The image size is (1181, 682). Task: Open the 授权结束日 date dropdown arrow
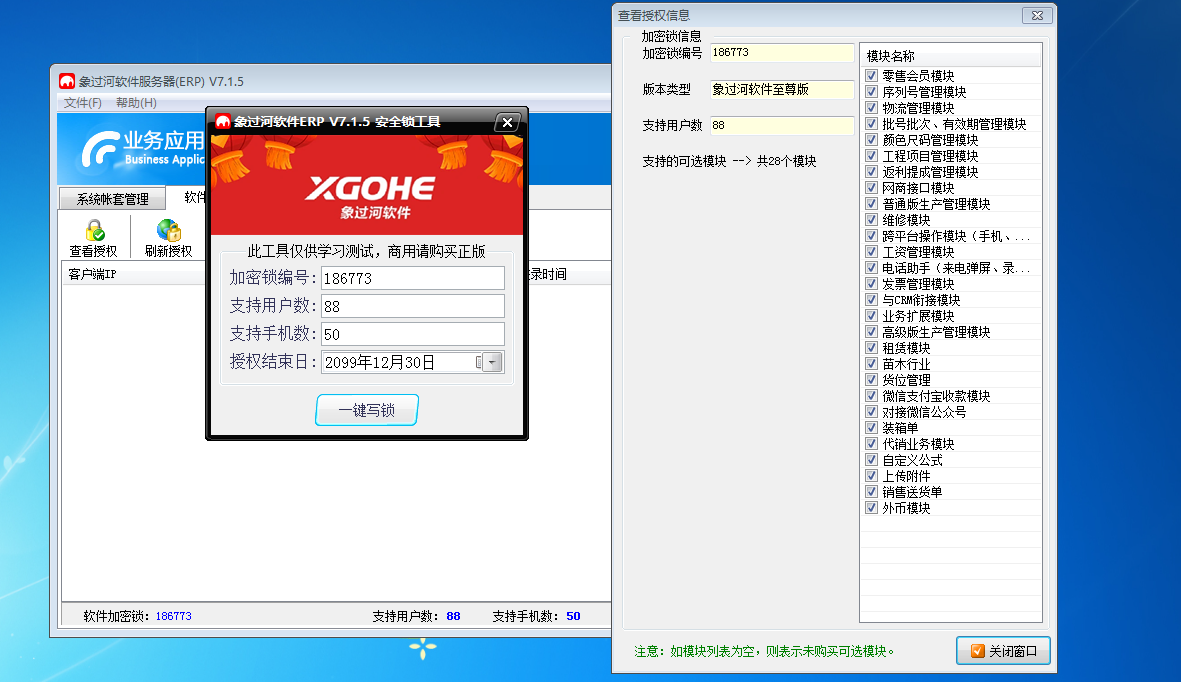pos(493,362)
